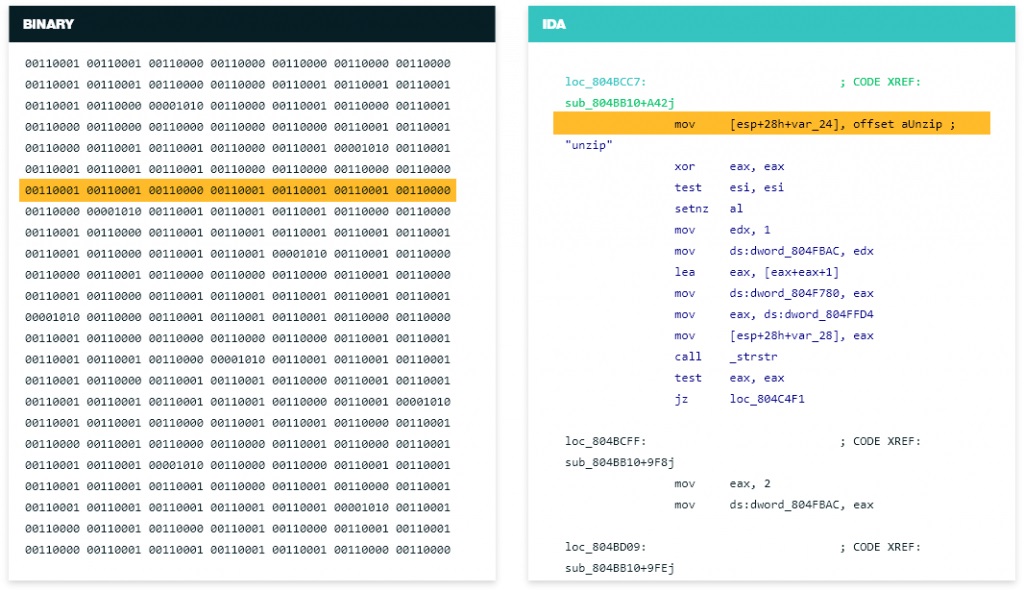Click the BINARY panel header title

[48, 24]
